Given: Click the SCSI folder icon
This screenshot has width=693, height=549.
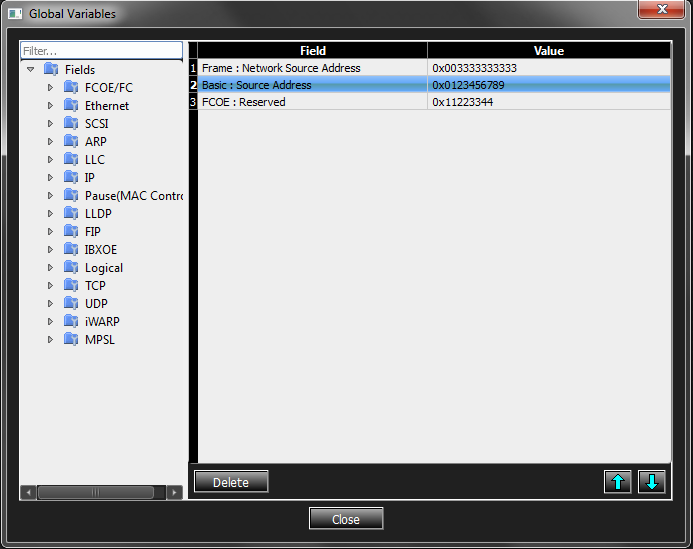Looking at the screenshot, I should 71,123.
